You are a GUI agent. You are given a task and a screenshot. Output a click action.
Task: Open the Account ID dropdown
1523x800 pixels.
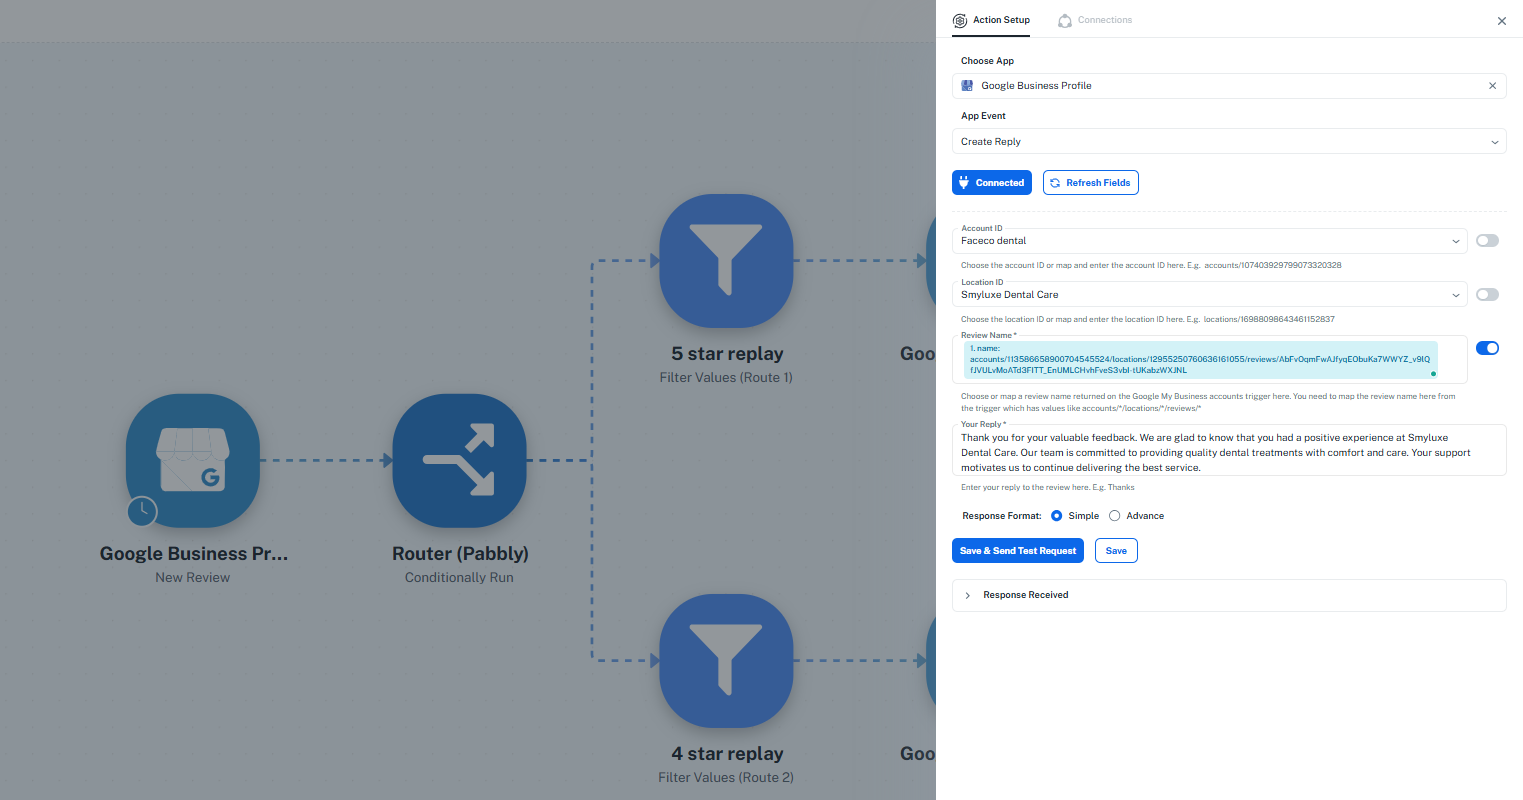pyautogui.click(x=1210, y=241)
